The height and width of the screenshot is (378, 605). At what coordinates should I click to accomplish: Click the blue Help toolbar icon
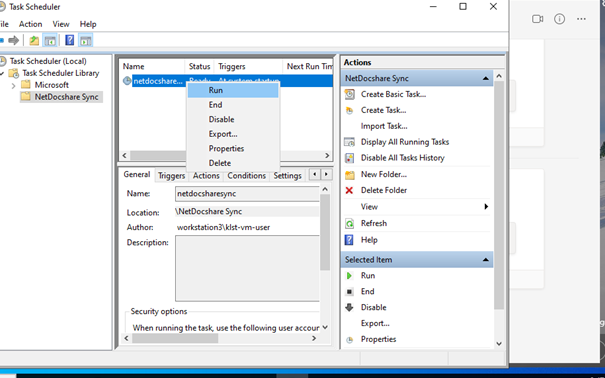tap(69, 40)
